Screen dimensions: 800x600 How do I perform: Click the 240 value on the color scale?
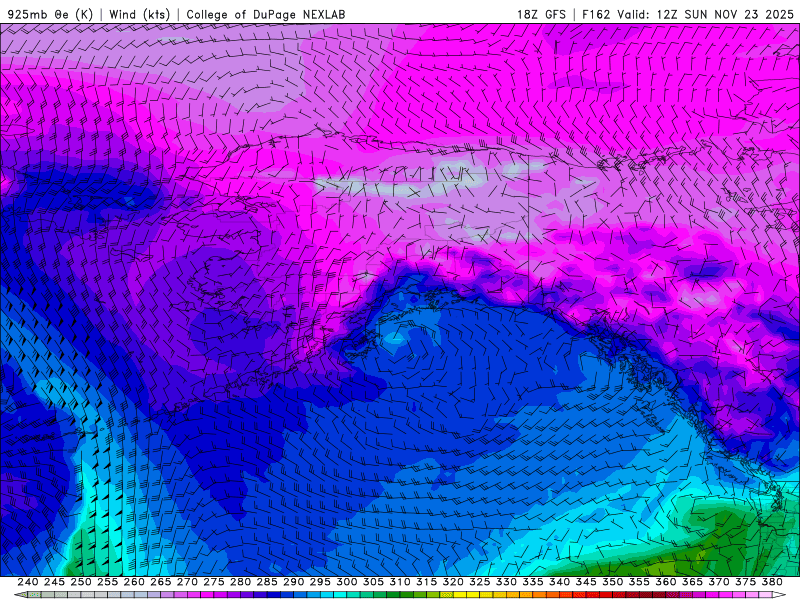(28, 582)
